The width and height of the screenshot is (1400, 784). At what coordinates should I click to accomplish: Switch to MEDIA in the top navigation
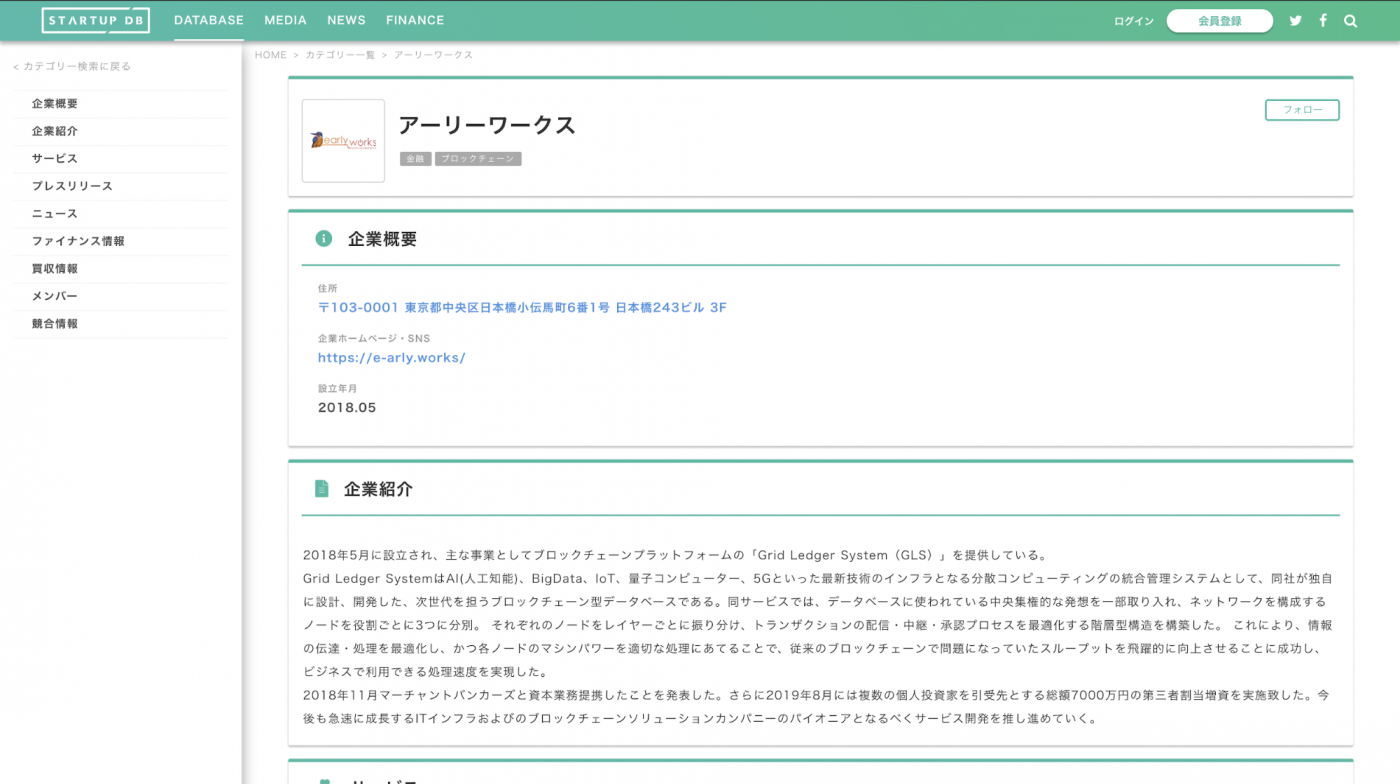pyautogui.click(x=285, y=20)
